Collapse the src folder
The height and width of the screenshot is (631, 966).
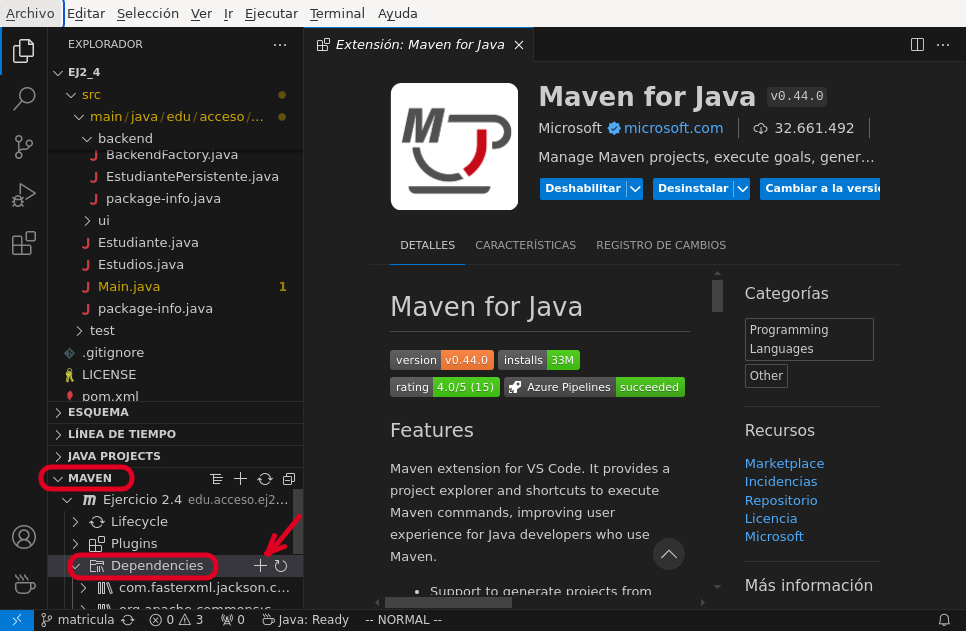point(71,95)
